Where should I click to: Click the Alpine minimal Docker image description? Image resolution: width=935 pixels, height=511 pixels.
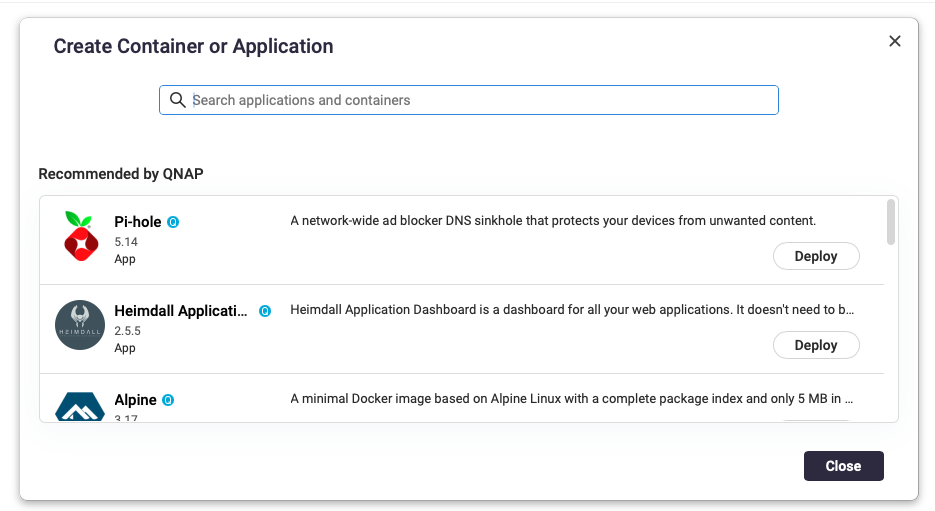(x=571, y=399)
